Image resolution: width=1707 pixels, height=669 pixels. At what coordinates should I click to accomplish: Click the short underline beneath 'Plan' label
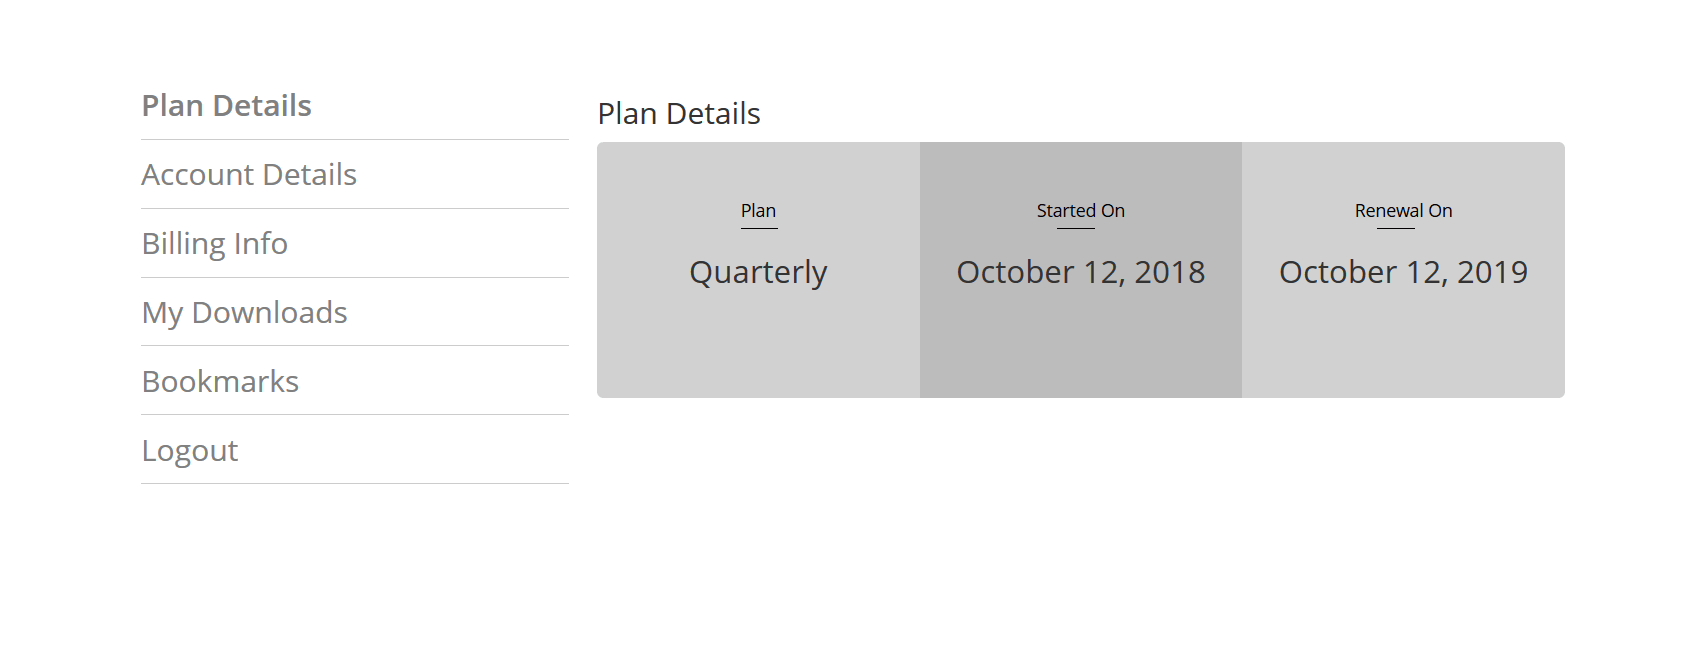(759, 229)
